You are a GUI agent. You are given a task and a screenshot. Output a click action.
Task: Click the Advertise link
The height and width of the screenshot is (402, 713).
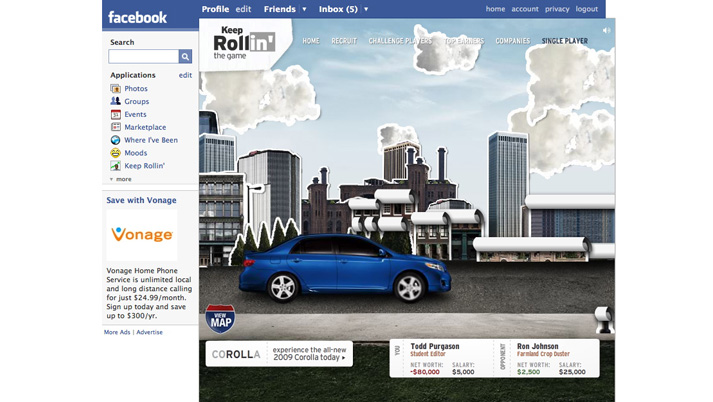[x=149, y=332]
